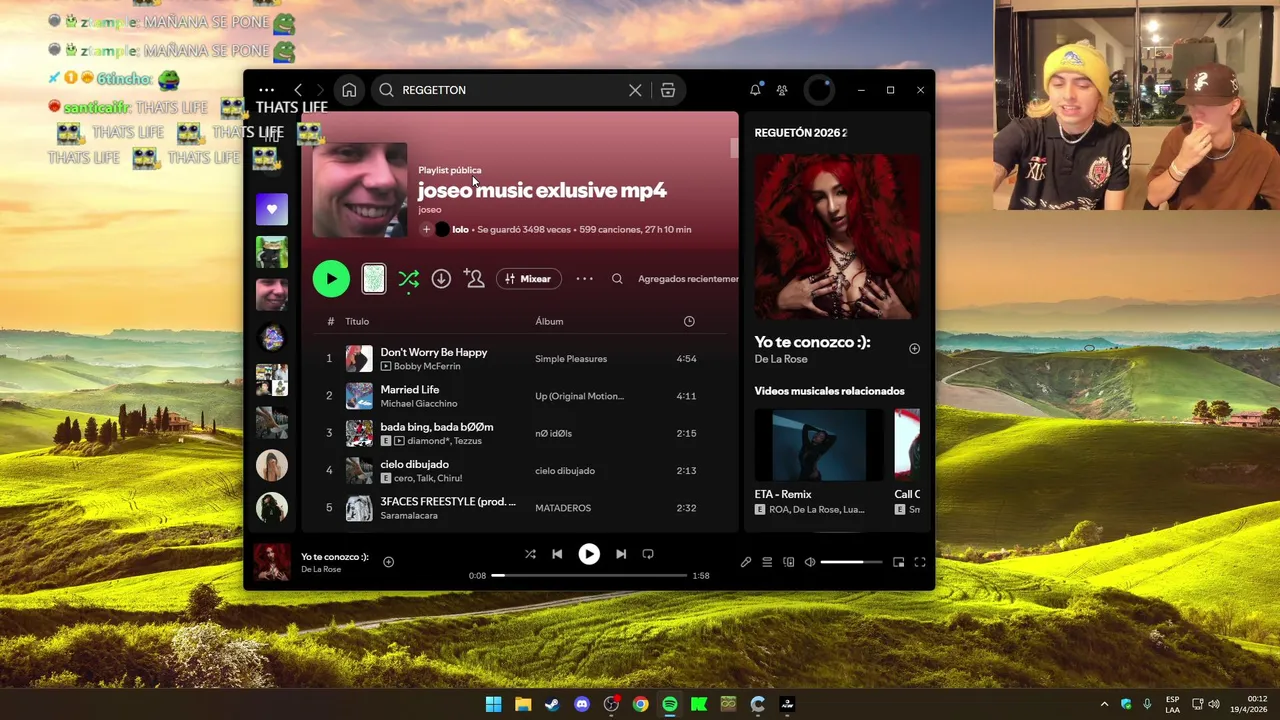
Task: Open the Browse icon beside the search box
Action: click(x=668, y=90)
